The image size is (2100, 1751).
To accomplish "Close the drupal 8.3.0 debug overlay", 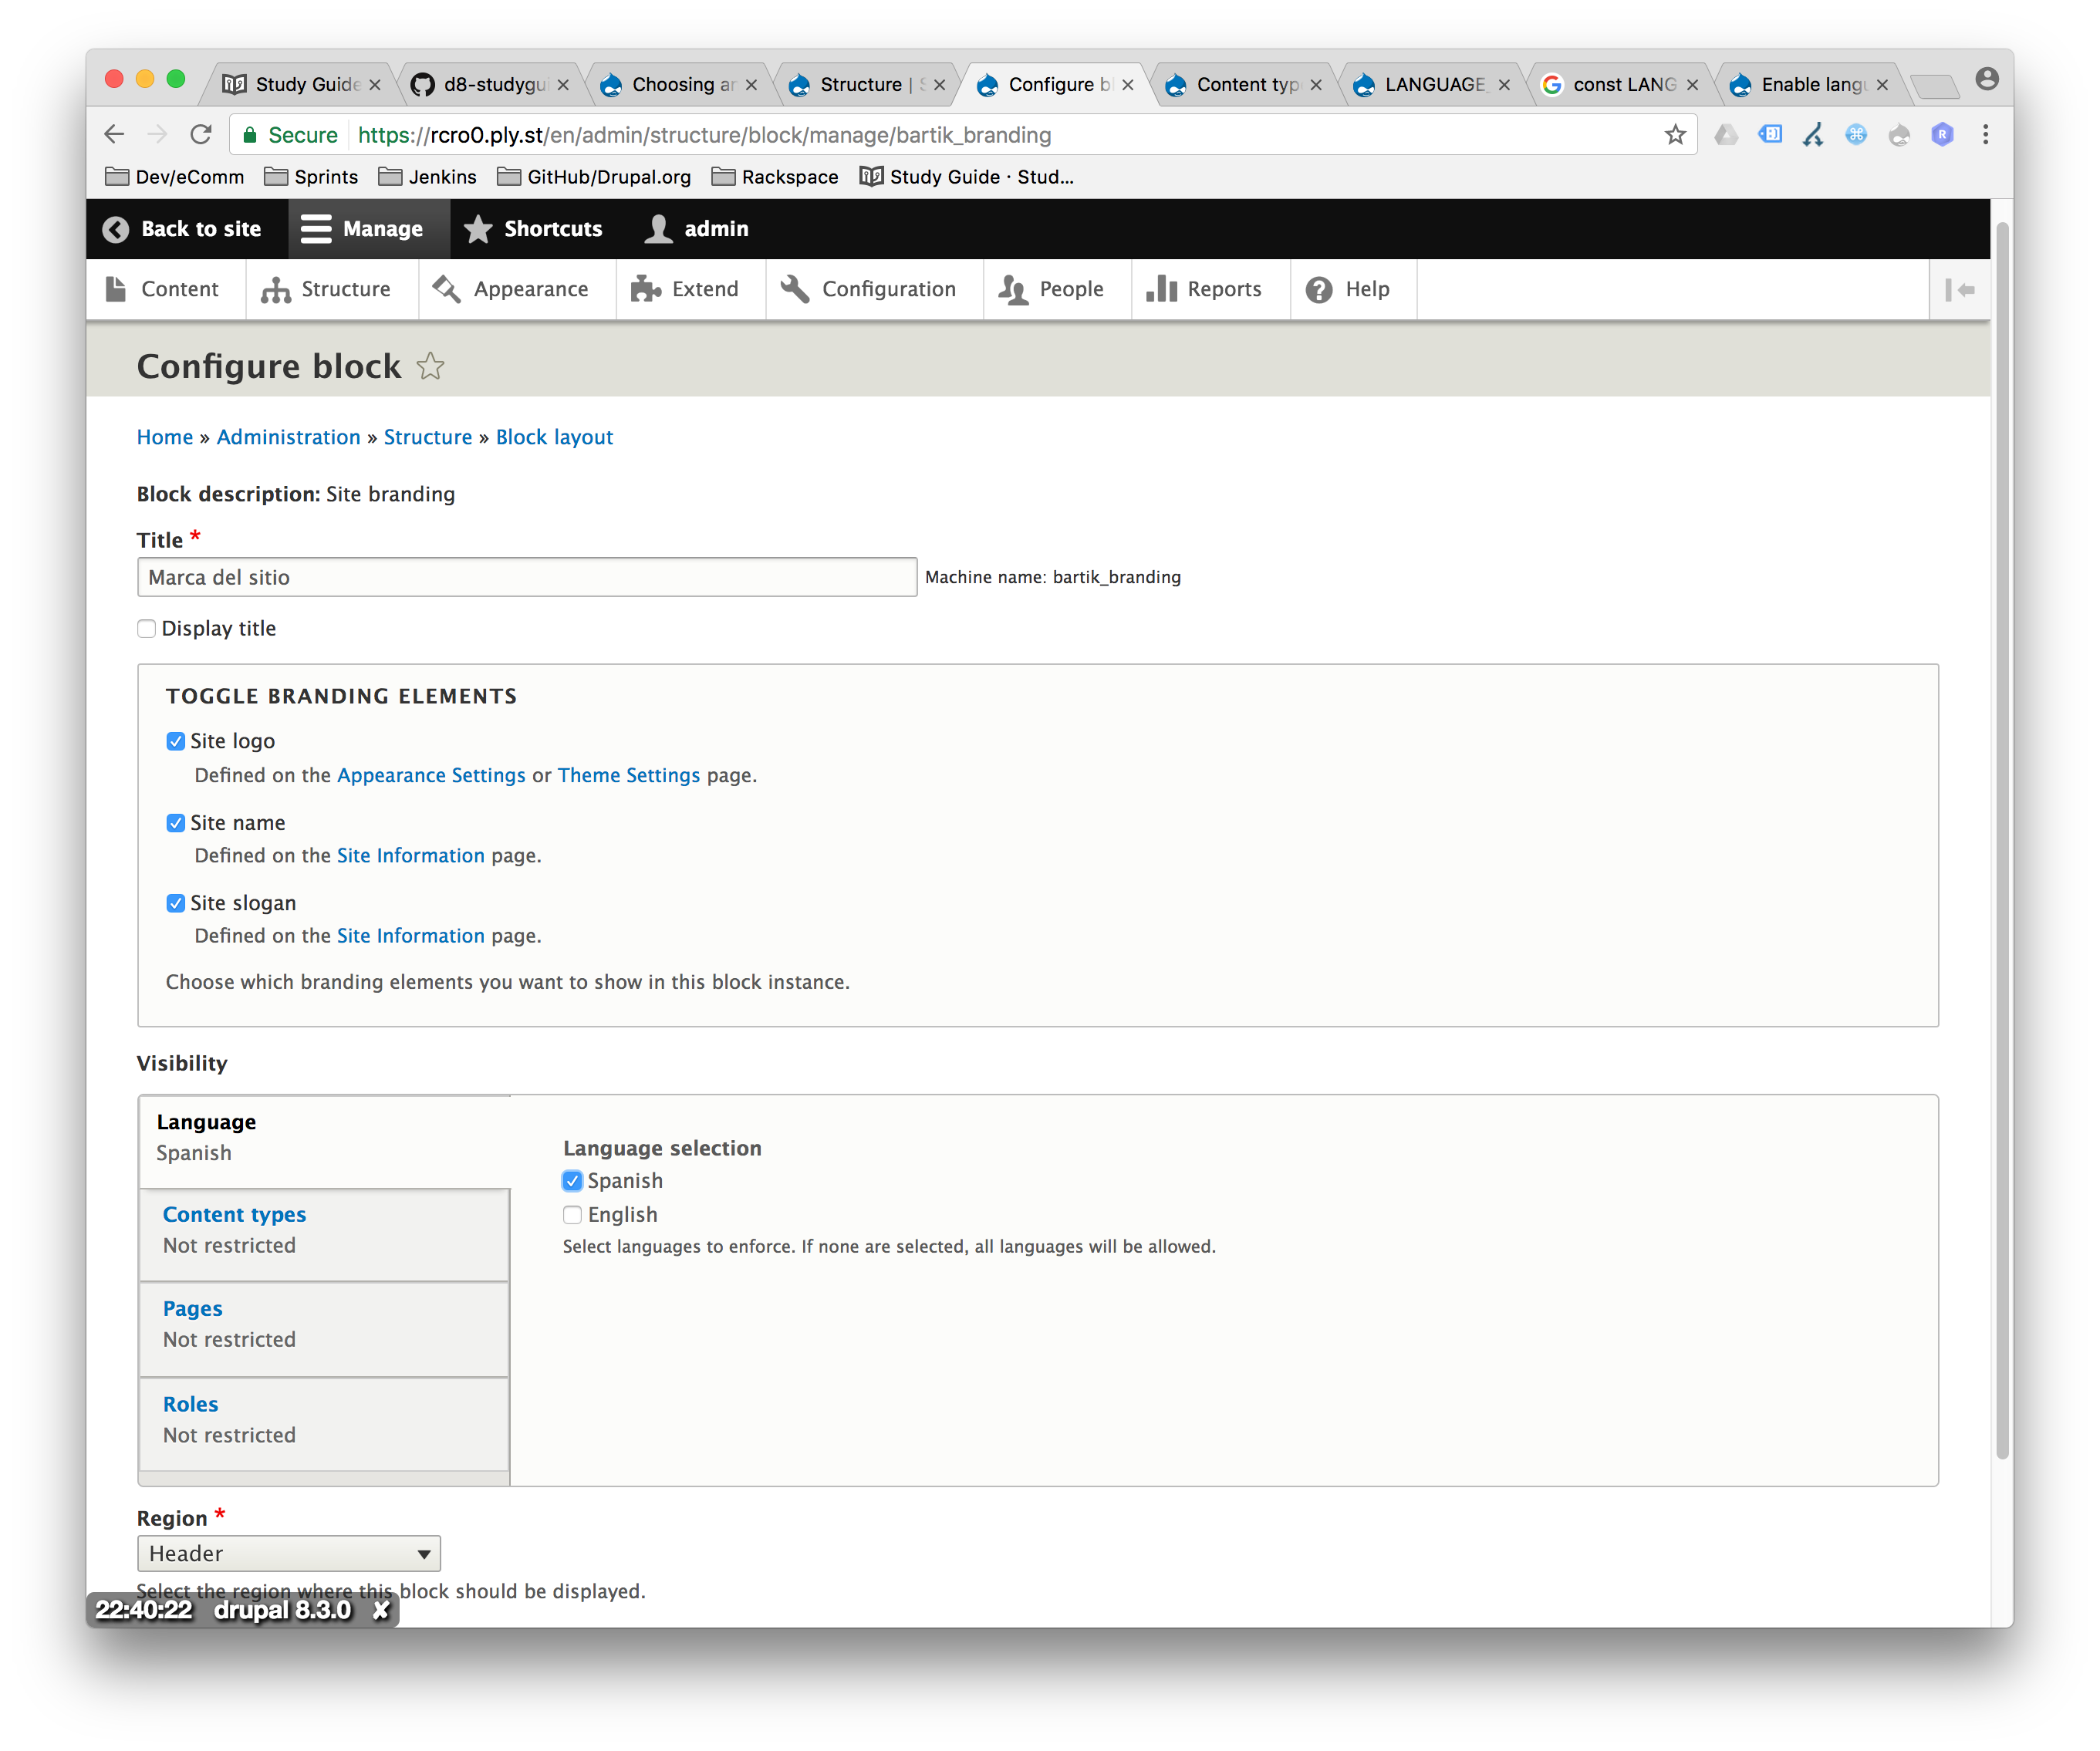I will (x=381, y=1610).
